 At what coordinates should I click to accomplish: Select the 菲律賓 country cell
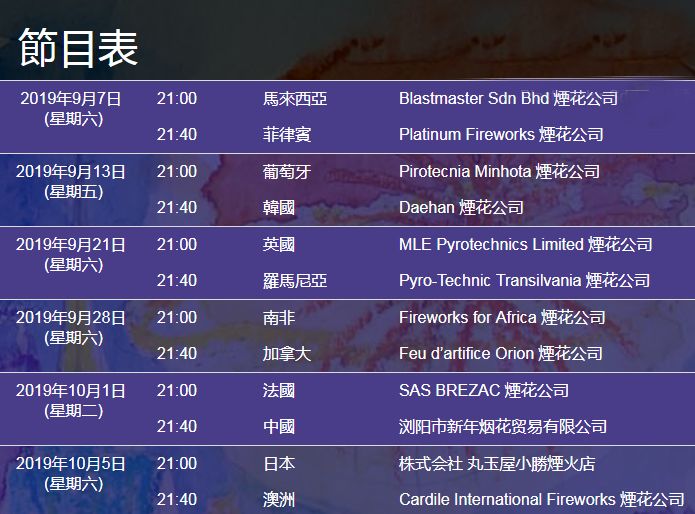(287, 134)
